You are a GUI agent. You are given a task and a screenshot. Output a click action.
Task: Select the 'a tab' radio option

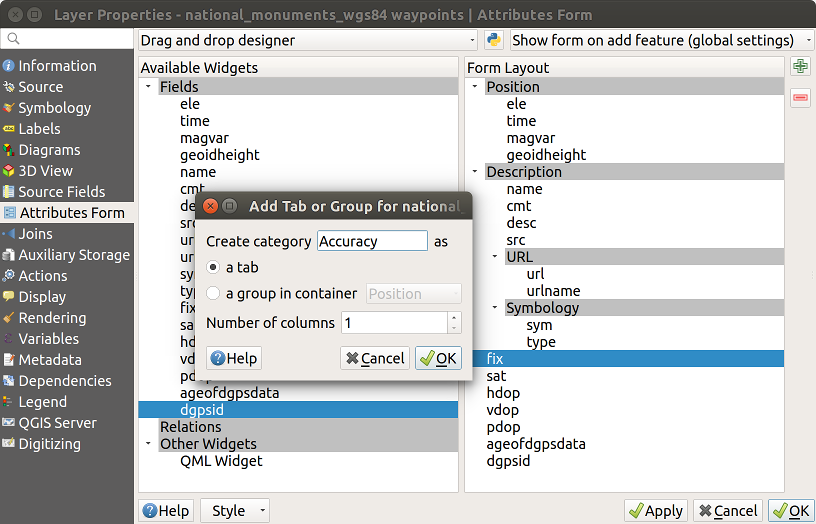coord(213,268)
